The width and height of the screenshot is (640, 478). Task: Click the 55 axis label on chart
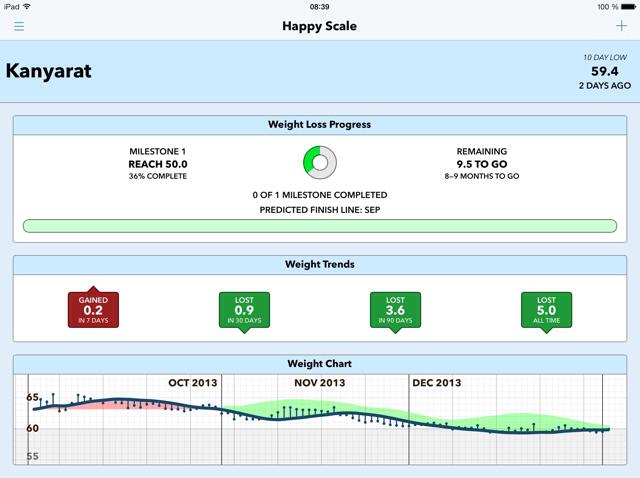pyautogui.click(x=33, y=456)
